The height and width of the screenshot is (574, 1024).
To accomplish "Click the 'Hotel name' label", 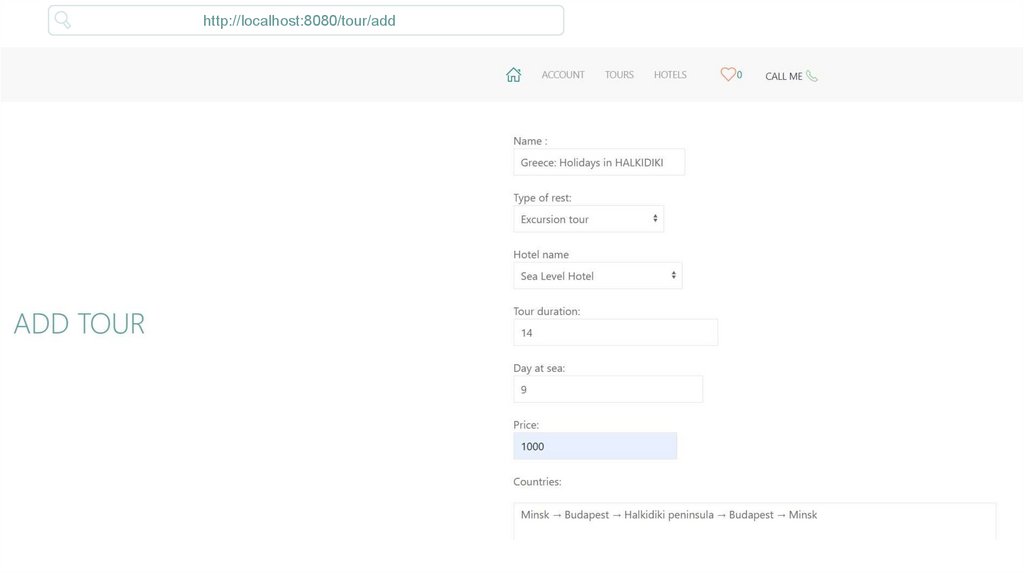I will tap(541, 255).
